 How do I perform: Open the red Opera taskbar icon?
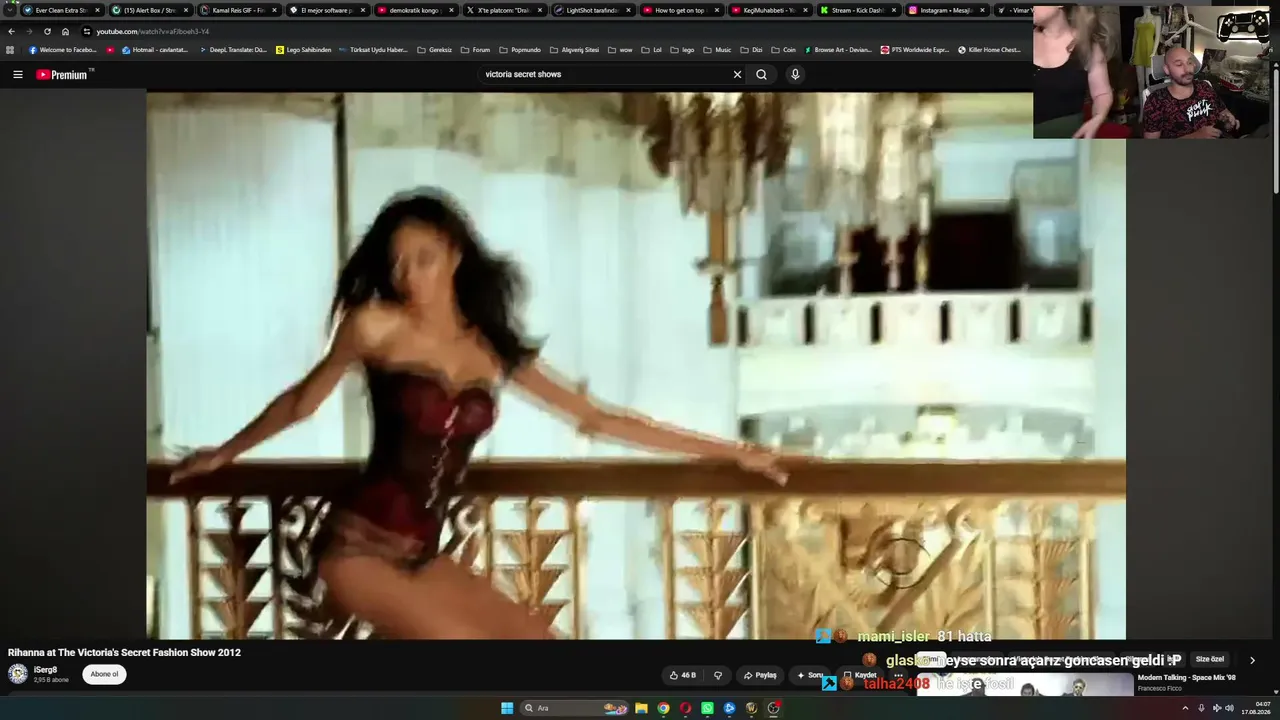click(685, 708)
